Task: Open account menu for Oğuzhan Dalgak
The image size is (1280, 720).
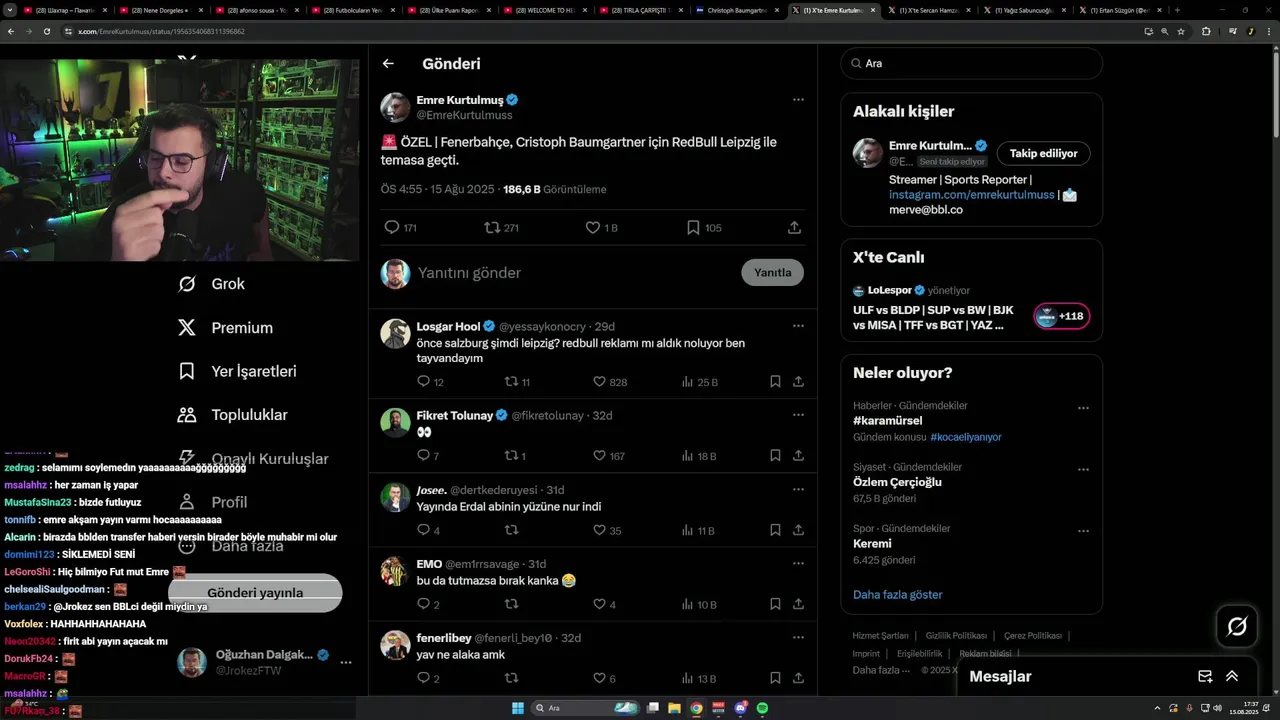Action: (346, 662)
